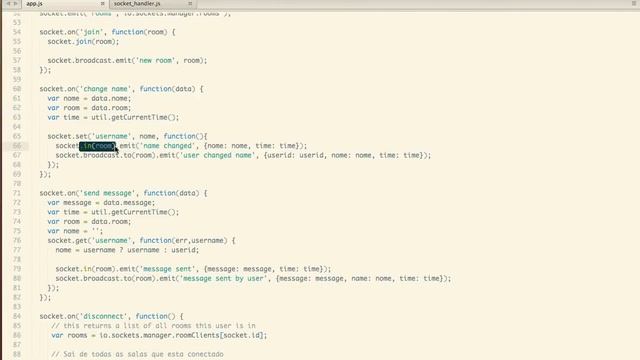Click the highlighted .in(room) selection on line 66
The height and width of the screenshot is (360, 640).
point(98,146)
